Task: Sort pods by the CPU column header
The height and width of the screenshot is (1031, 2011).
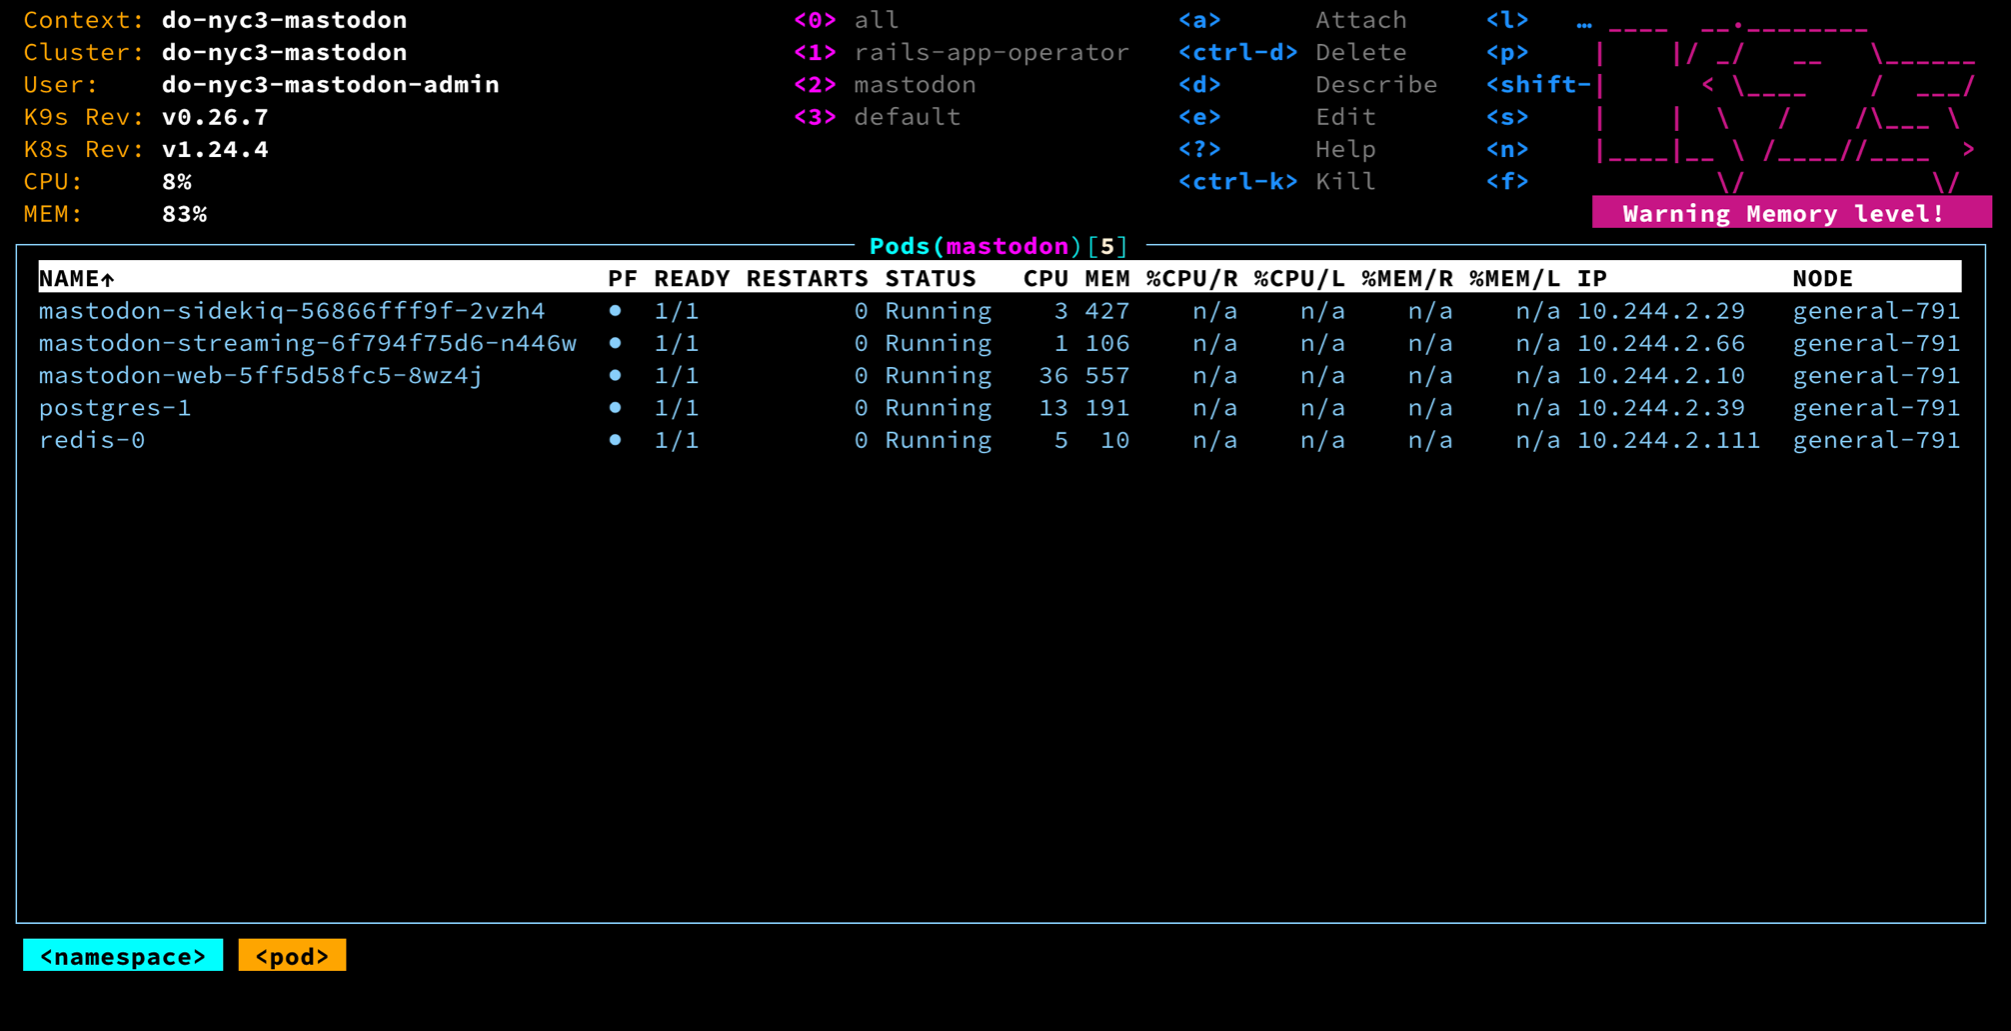Action: (x=1045, y=279)
